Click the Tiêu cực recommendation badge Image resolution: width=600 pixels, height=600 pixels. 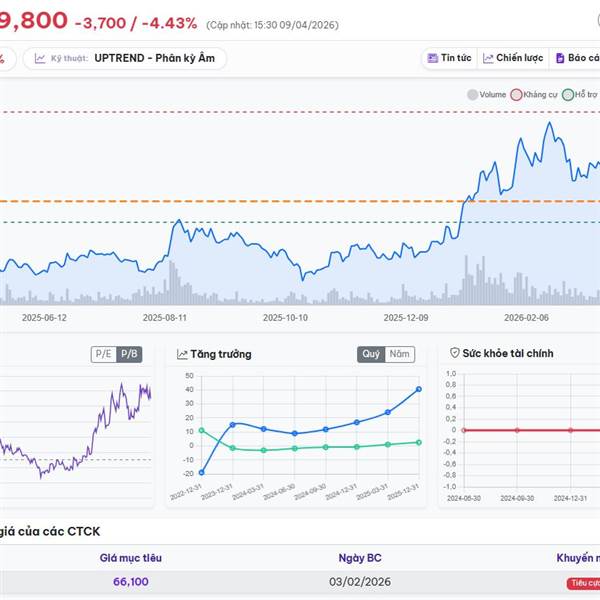[583, 582]
